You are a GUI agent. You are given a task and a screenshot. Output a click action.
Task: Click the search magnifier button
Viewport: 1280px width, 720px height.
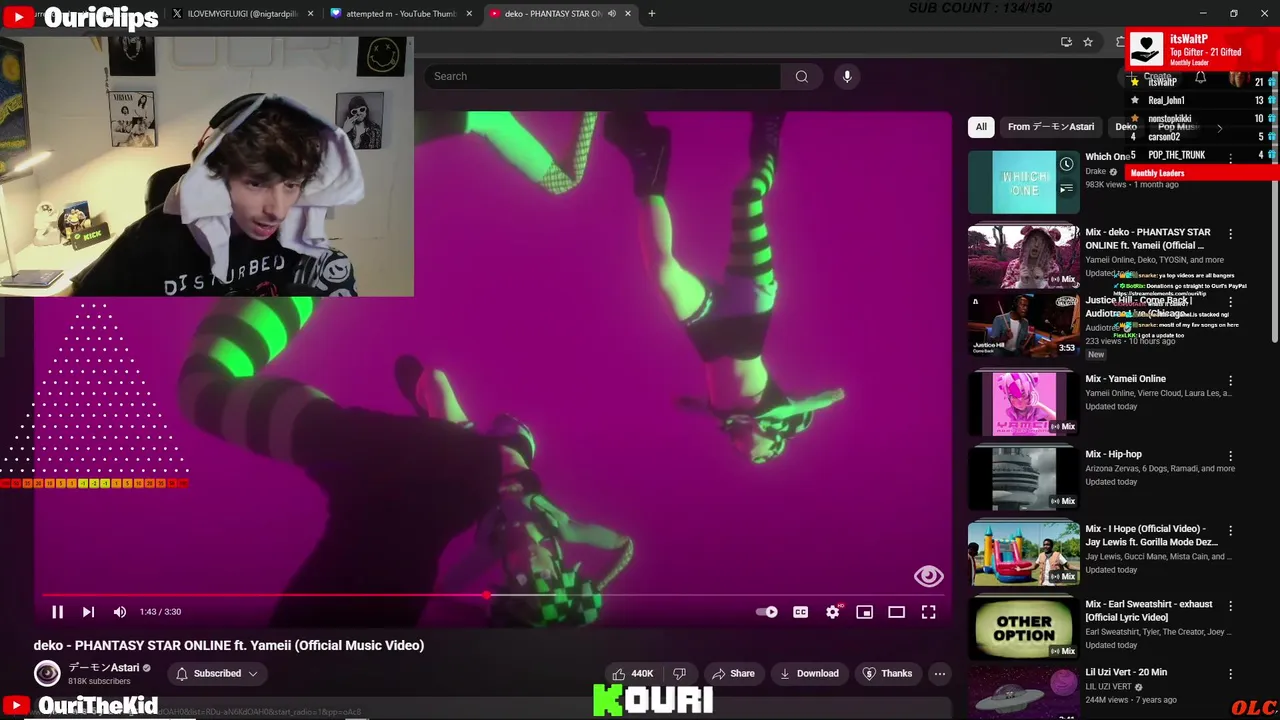tap(801, 76)
